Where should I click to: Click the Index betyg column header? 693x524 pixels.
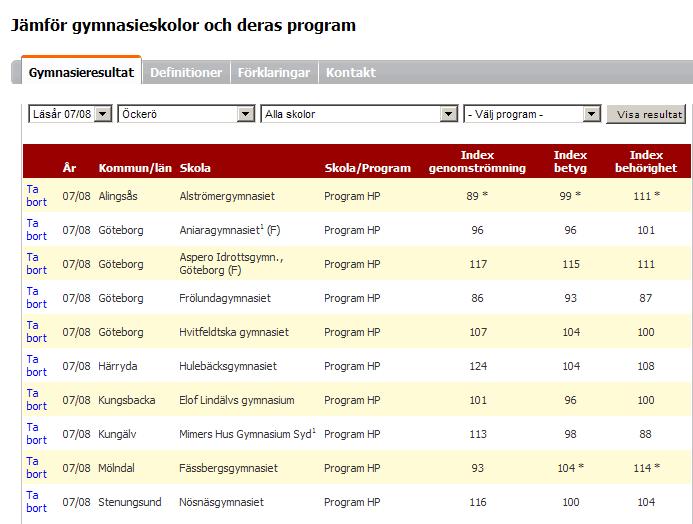pos(570,161)
